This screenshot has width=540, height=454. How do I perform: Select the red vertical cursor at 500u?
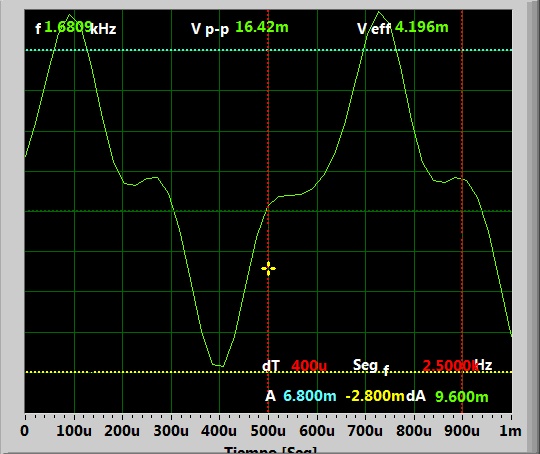point(268,211)
